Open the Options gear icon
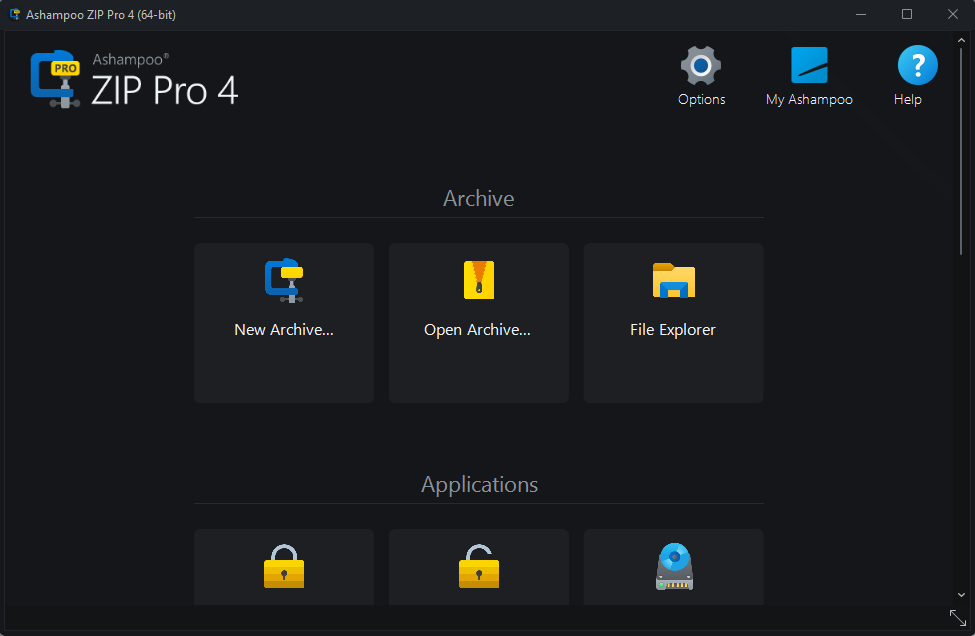The image size is (975, 636). [701, 65]
